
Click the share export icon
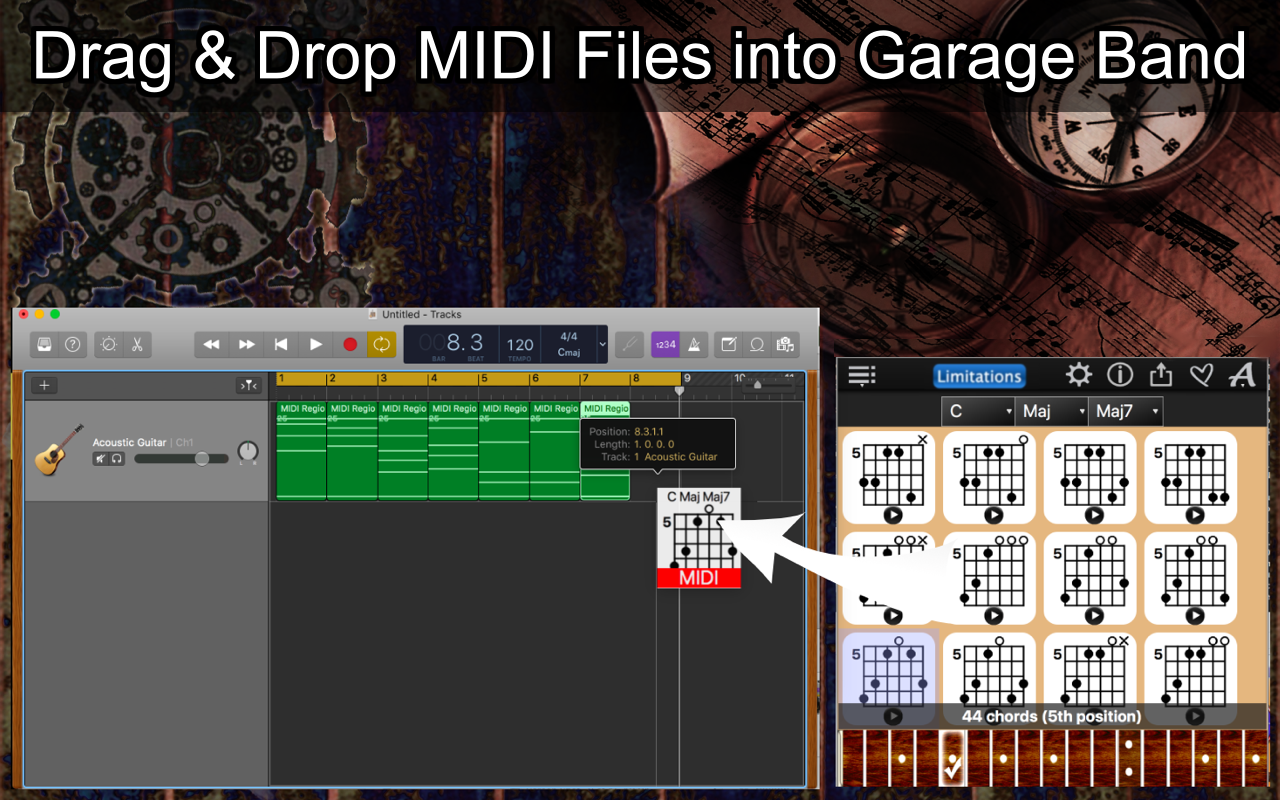pyautogui.click(x=1160, y=375)
